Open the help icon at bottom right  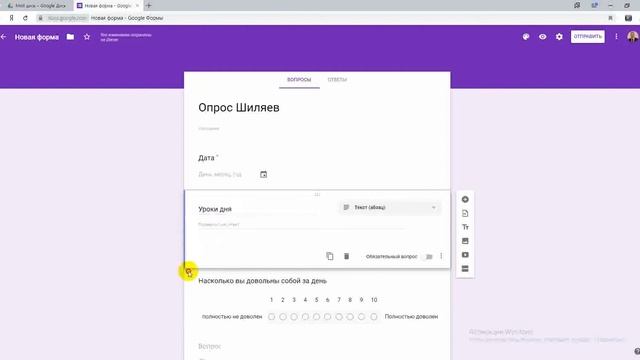[637, 351]
